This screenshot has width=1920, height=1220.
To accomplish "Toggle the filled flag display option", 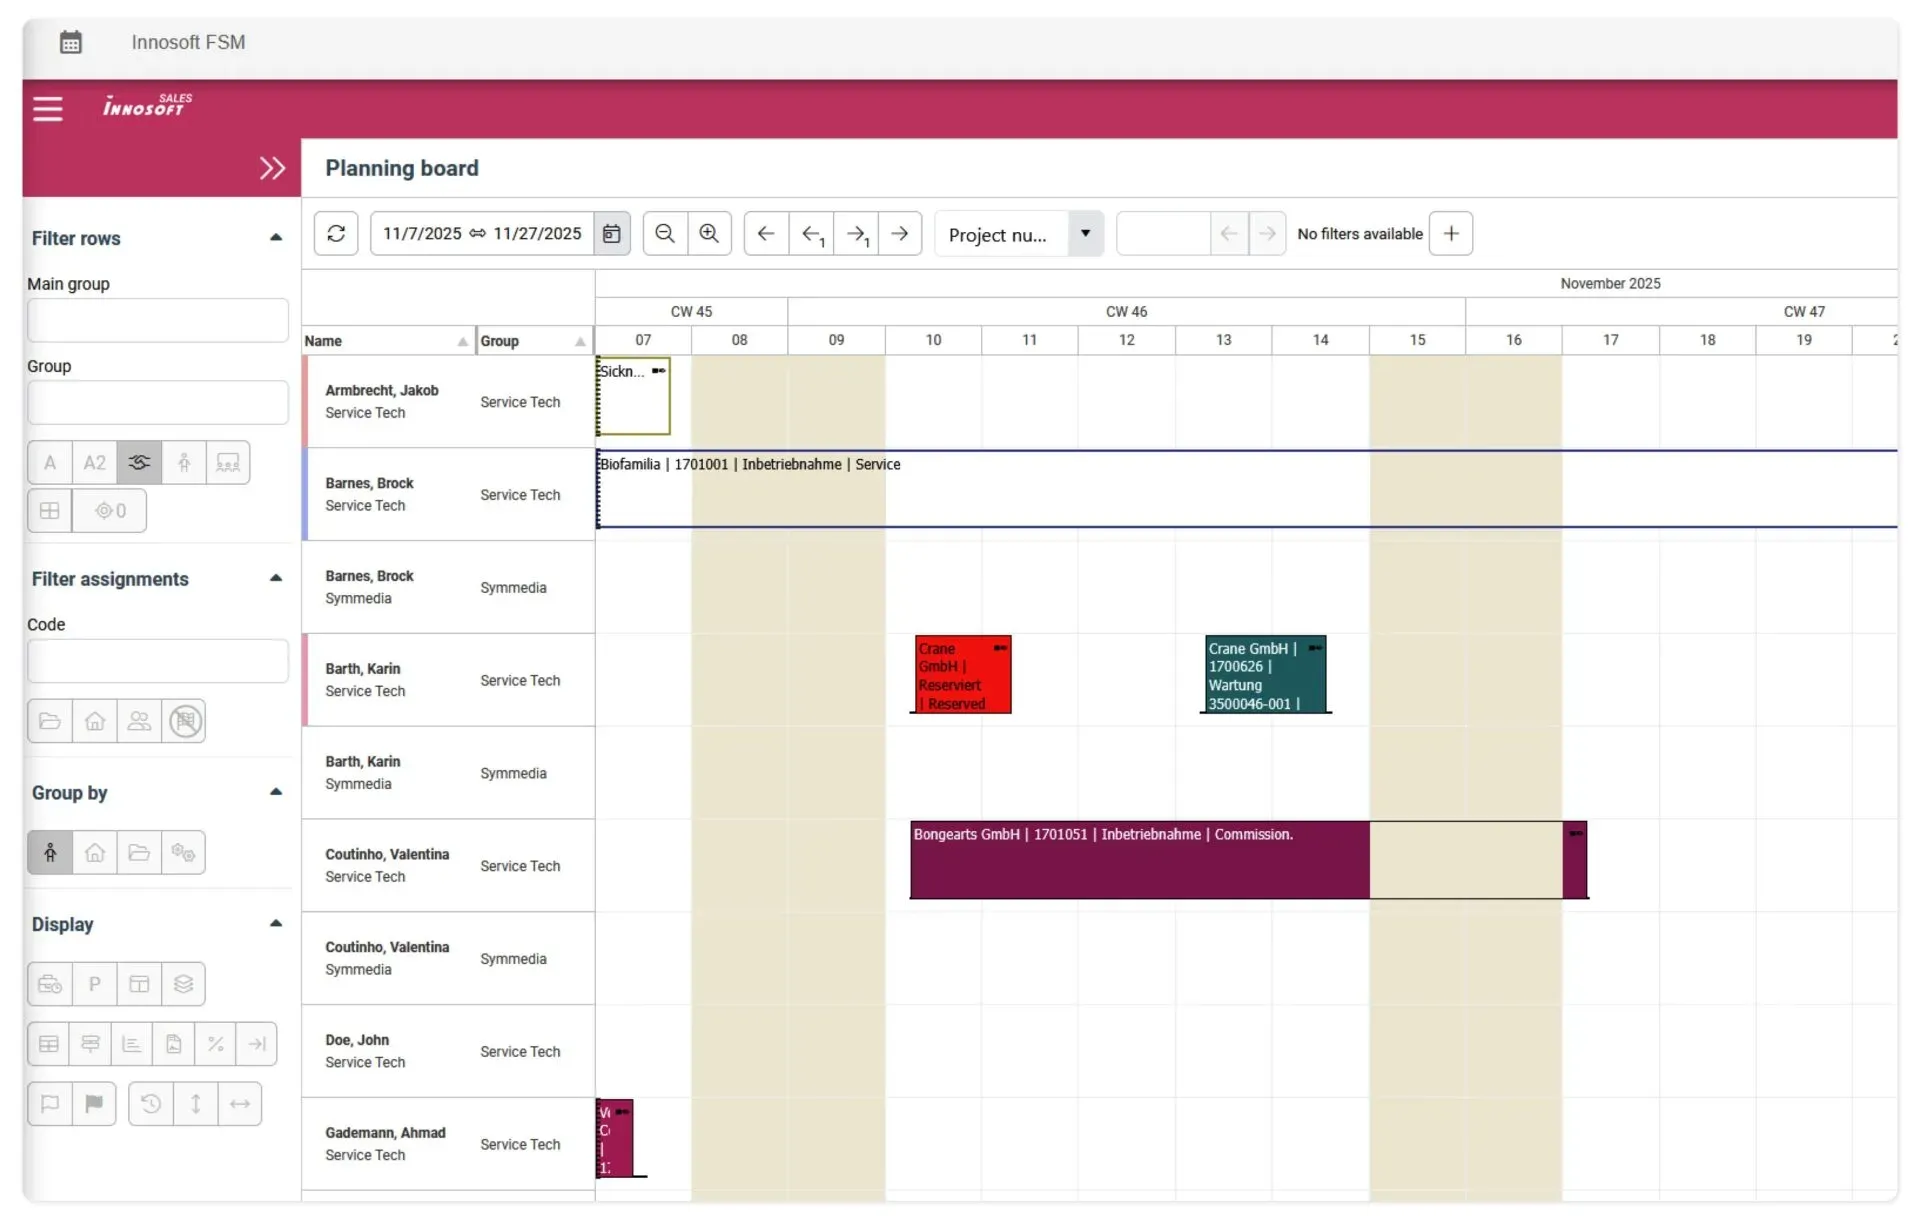I will pos(94,1104).
